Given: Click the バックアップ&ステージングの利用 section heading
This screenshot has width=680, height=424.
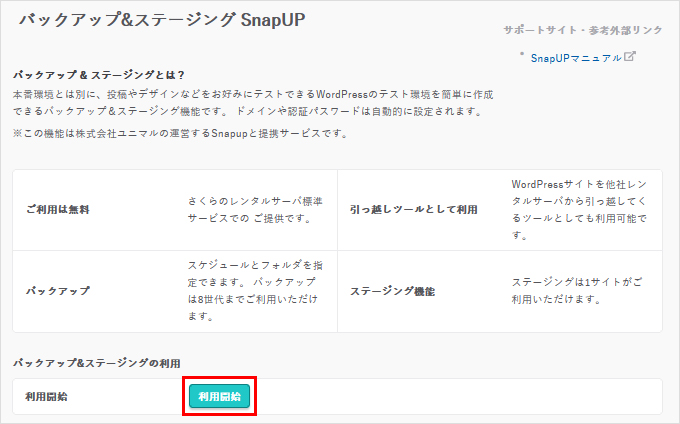Looking at the screenshot, I should click(96, 362).
